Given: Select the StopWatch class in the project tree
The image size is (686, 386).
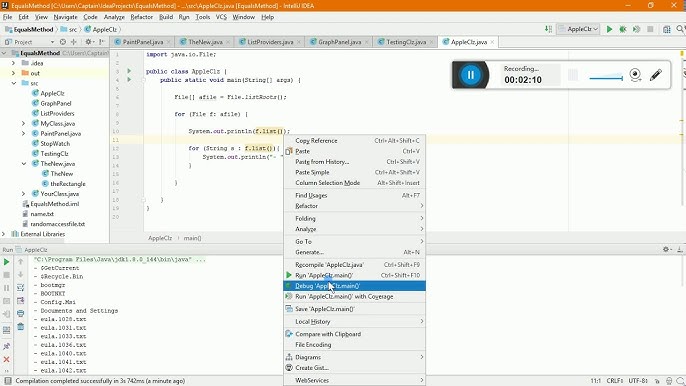Looking at the screenshot, I should click(x=55, y=144).
